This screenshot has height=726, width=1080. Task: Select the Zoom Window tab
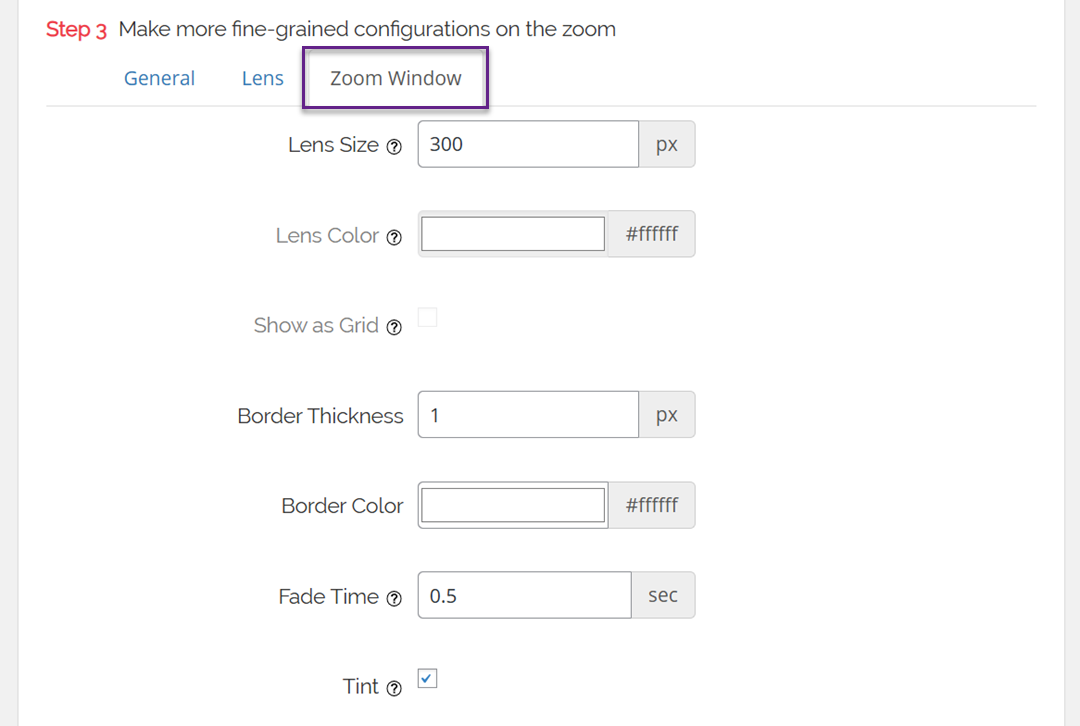(x=396, y=78)
